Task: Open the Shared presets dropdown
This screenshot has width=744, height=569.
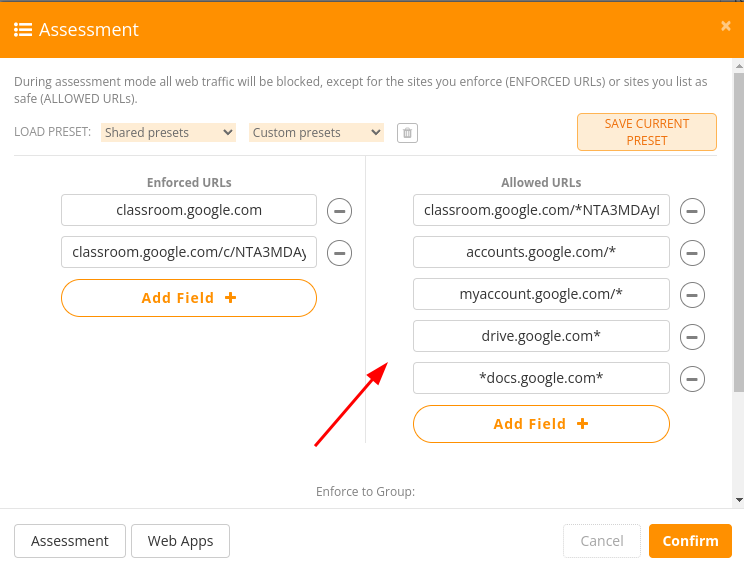Action: click(168, 132)
